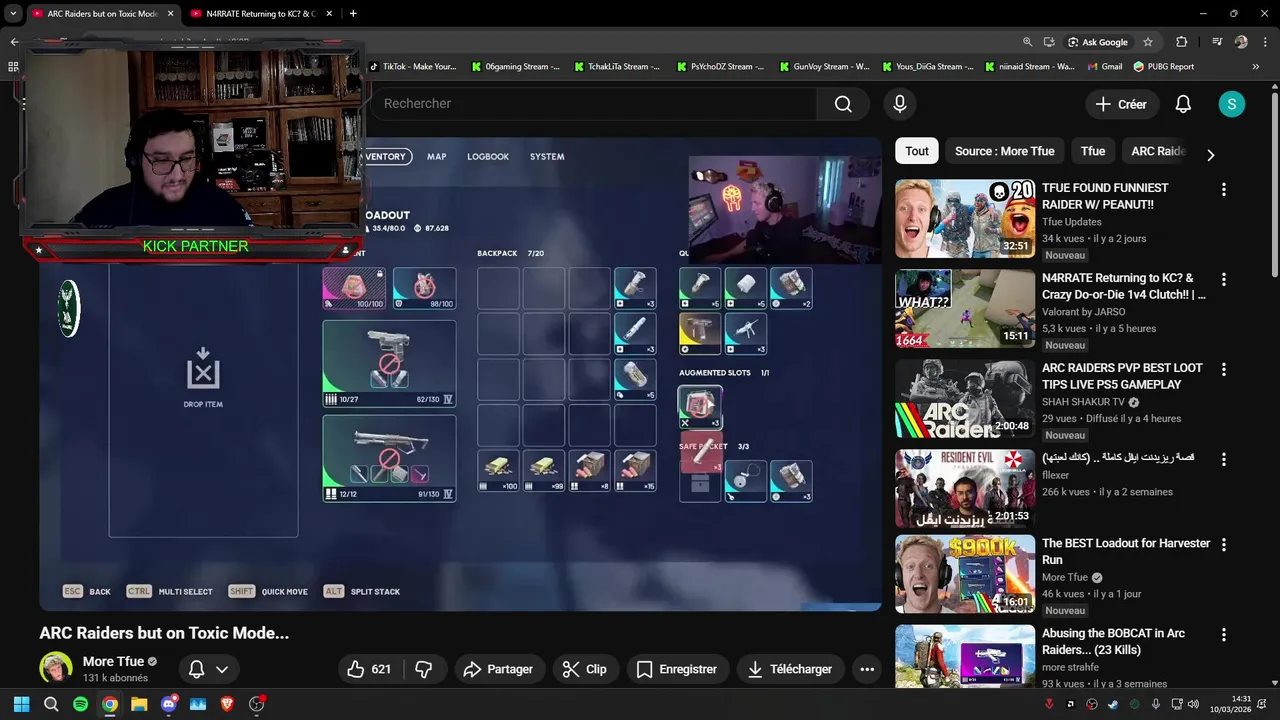Open more actions ellipsis under the video

(x=867, y=669)
